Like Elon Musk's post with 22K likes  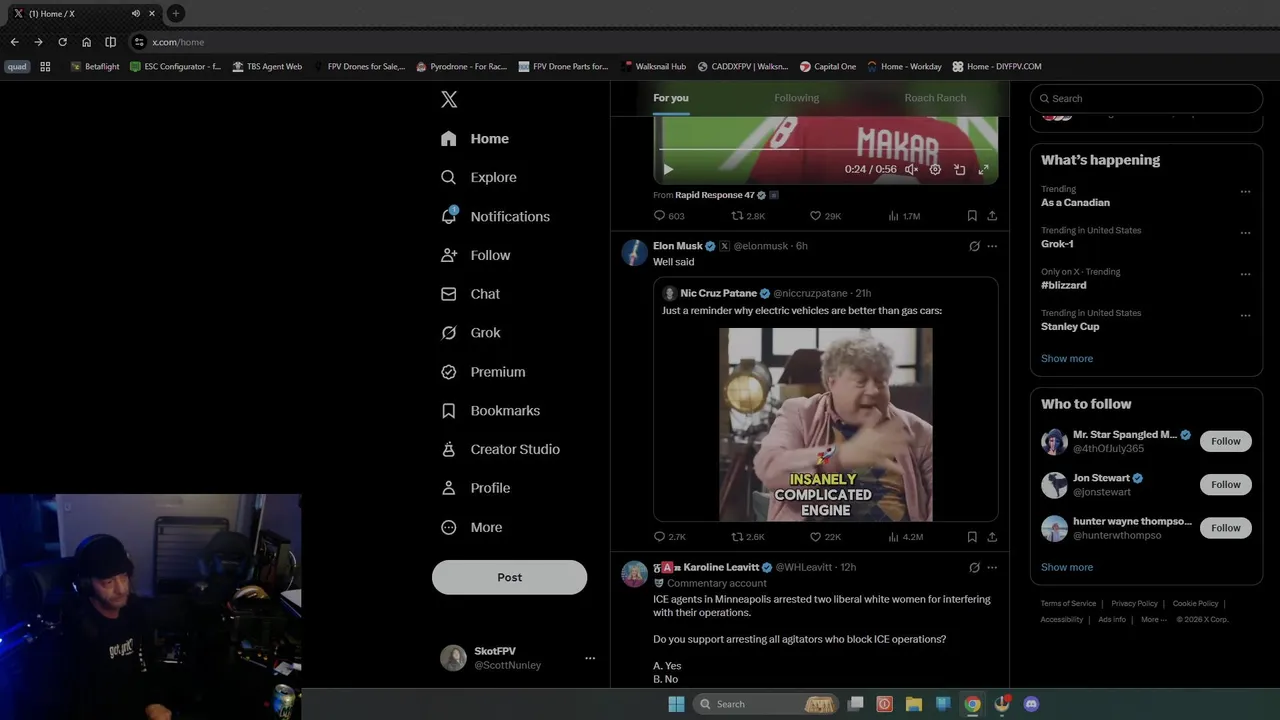click(825, 537)
